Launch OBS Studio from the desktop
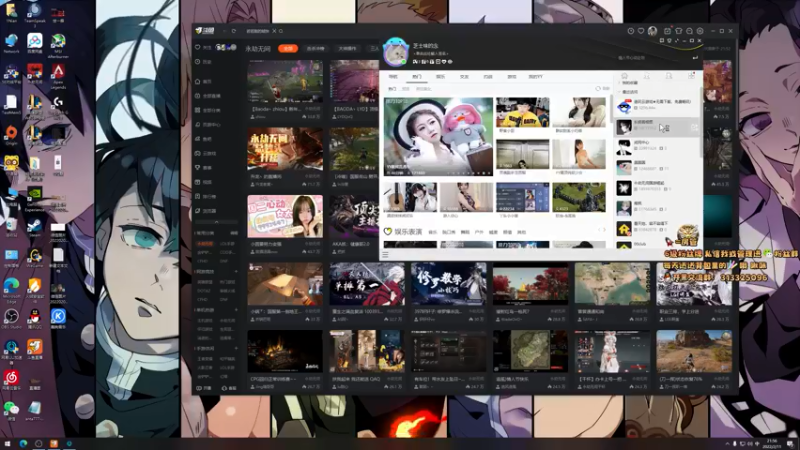800x450 pixels. (11, 318)
